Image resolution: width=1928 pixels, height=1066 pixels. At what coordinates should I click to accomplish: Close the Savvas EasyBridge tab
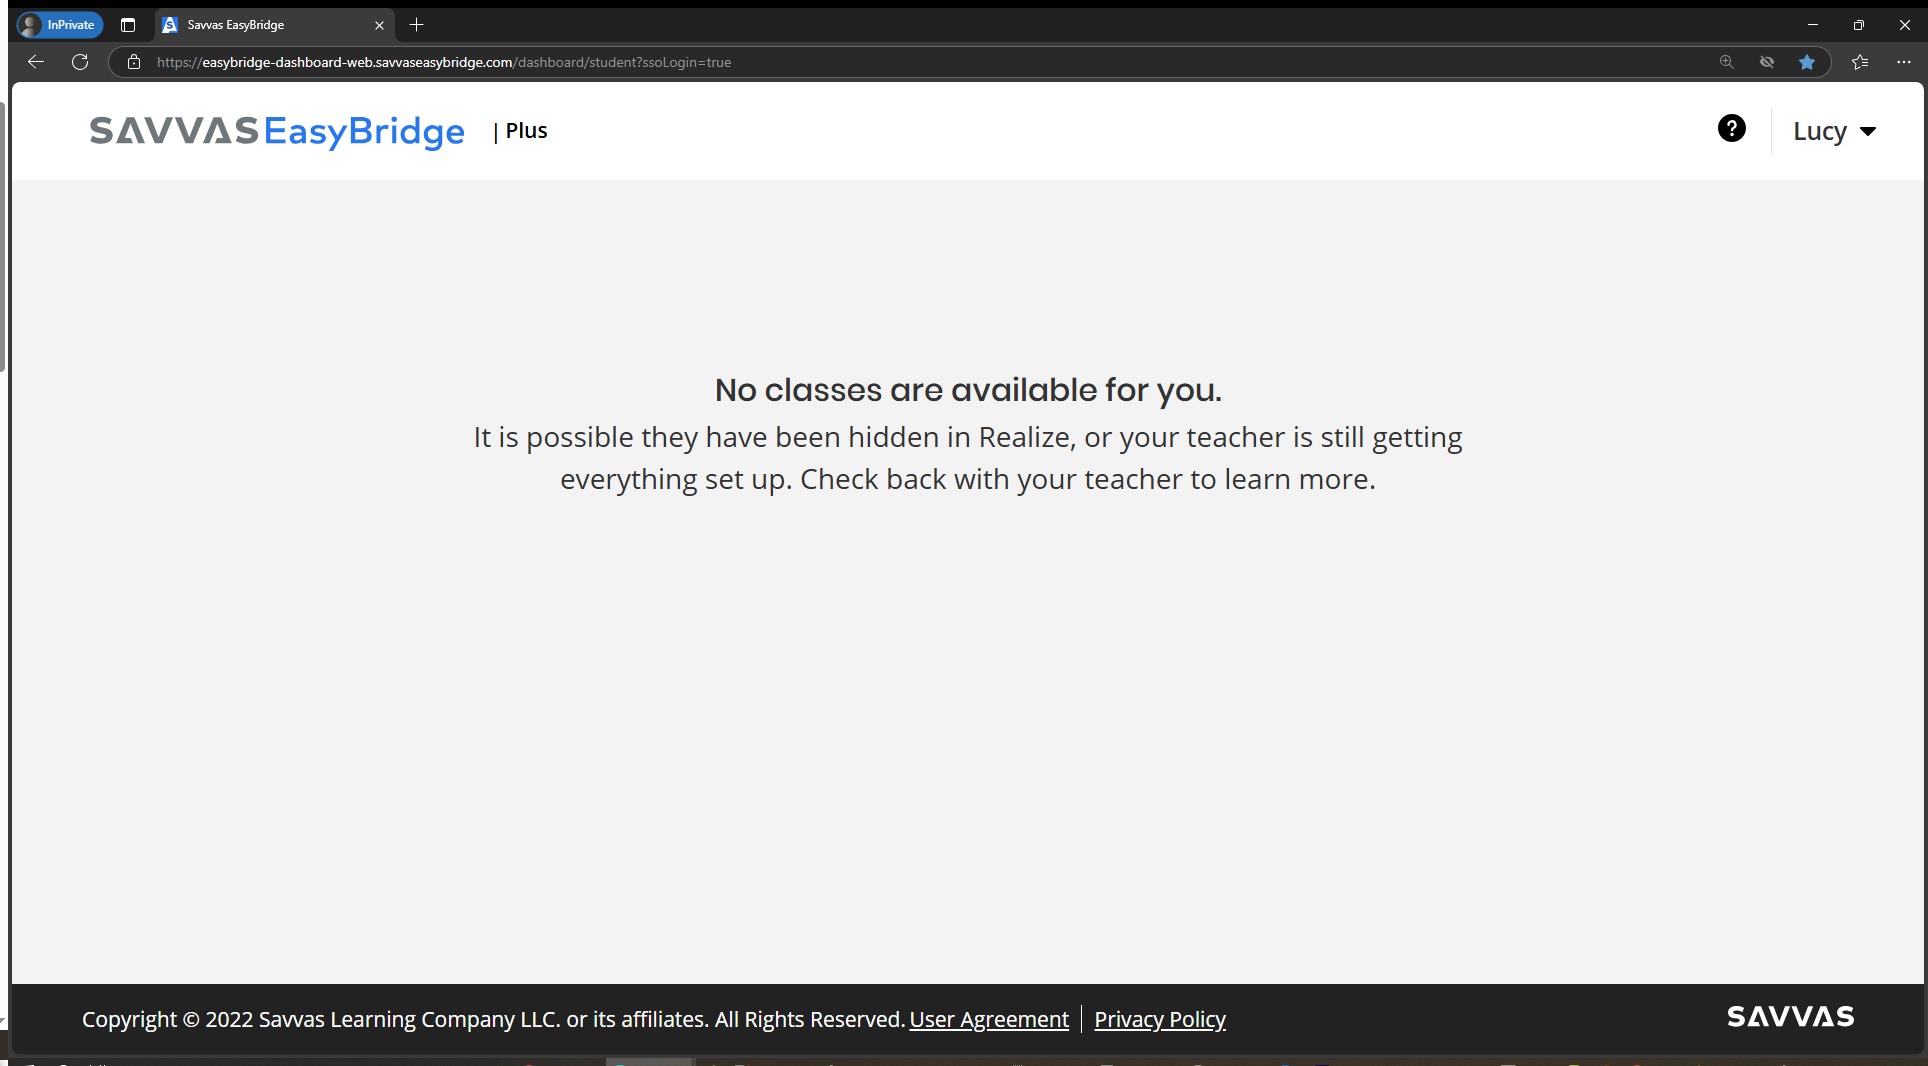point(379,25)
